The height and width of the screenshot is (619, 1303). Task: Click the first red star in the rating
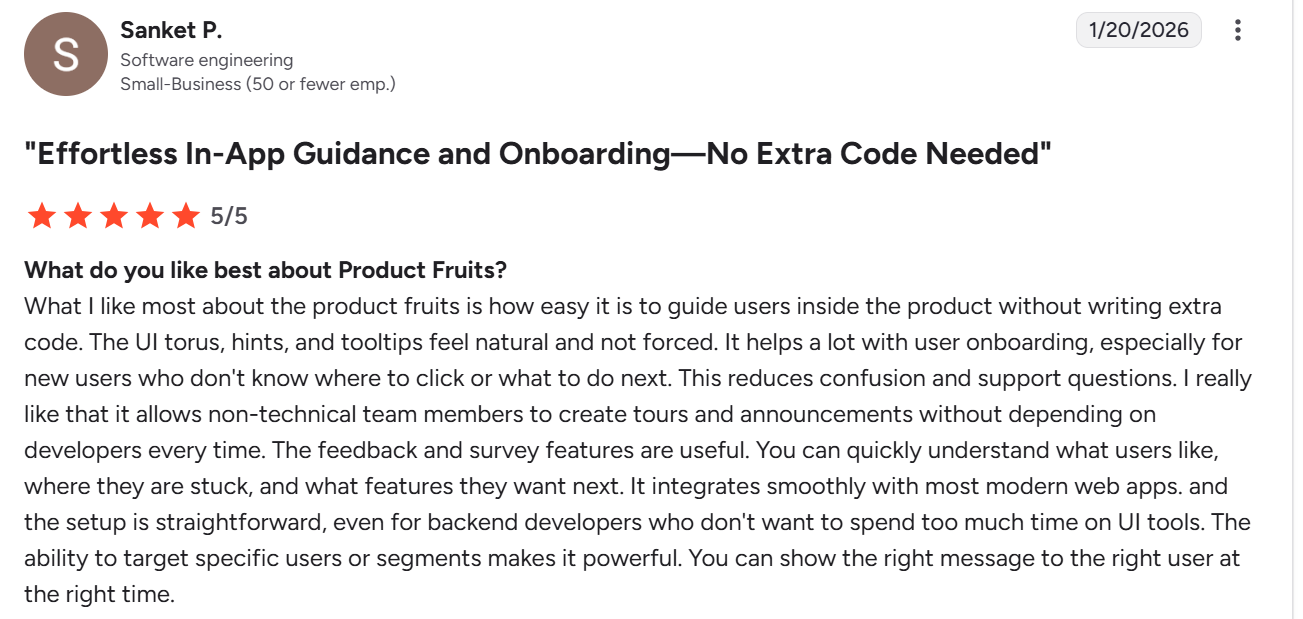pos(42,215)
